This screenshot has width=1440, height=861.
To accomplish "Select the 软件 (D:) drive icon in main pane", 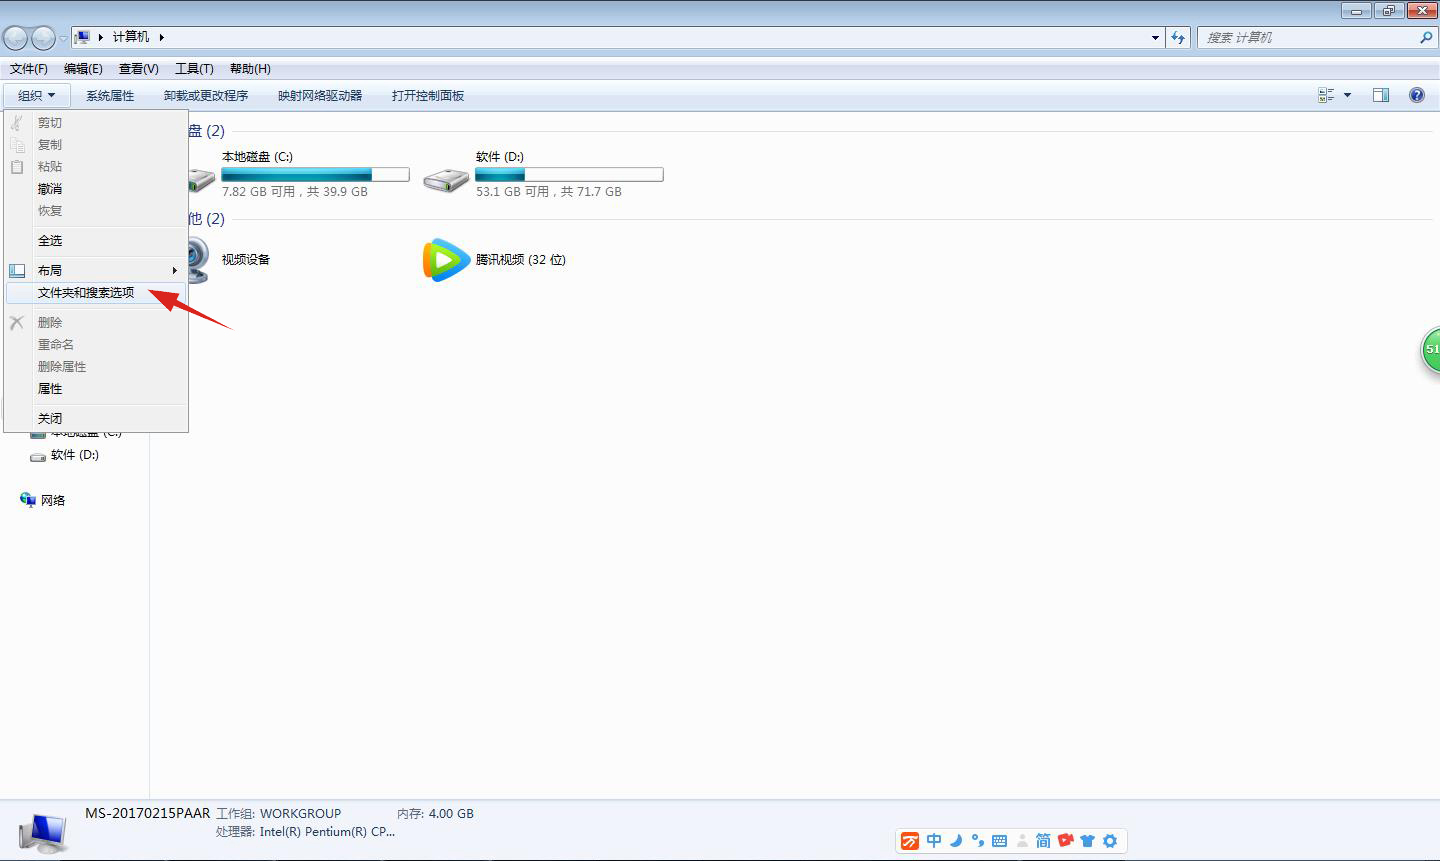I will (446, 179).
